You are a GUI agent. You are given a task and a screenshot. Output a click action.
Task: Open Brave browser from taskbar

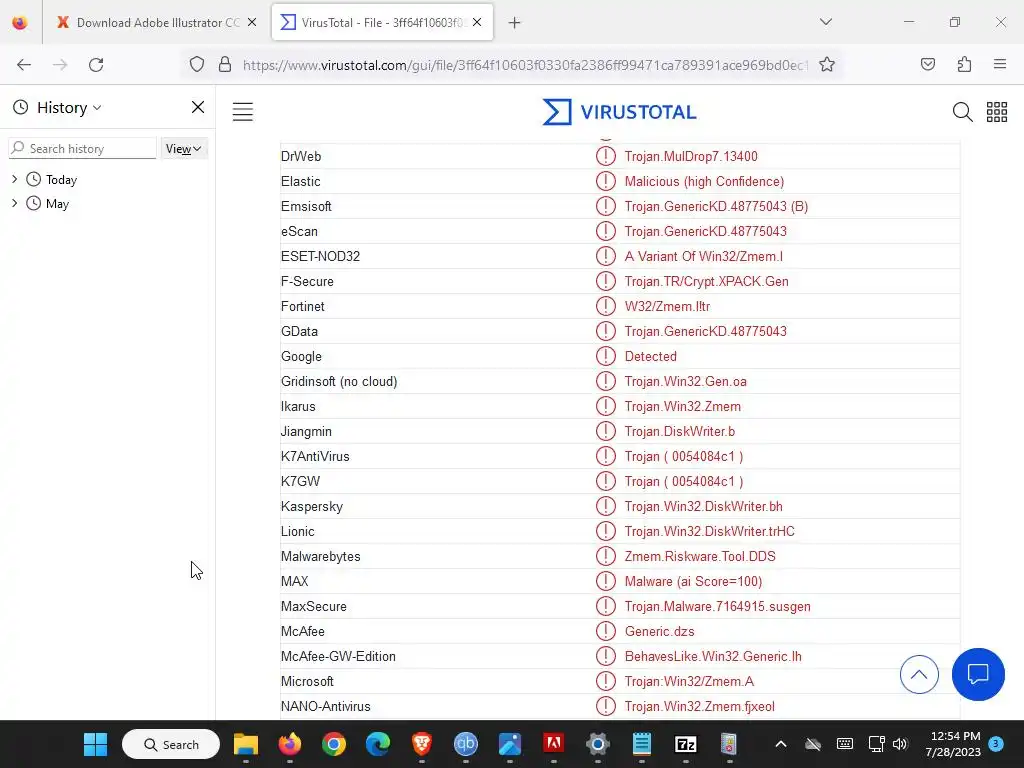(x=421, y=744)
